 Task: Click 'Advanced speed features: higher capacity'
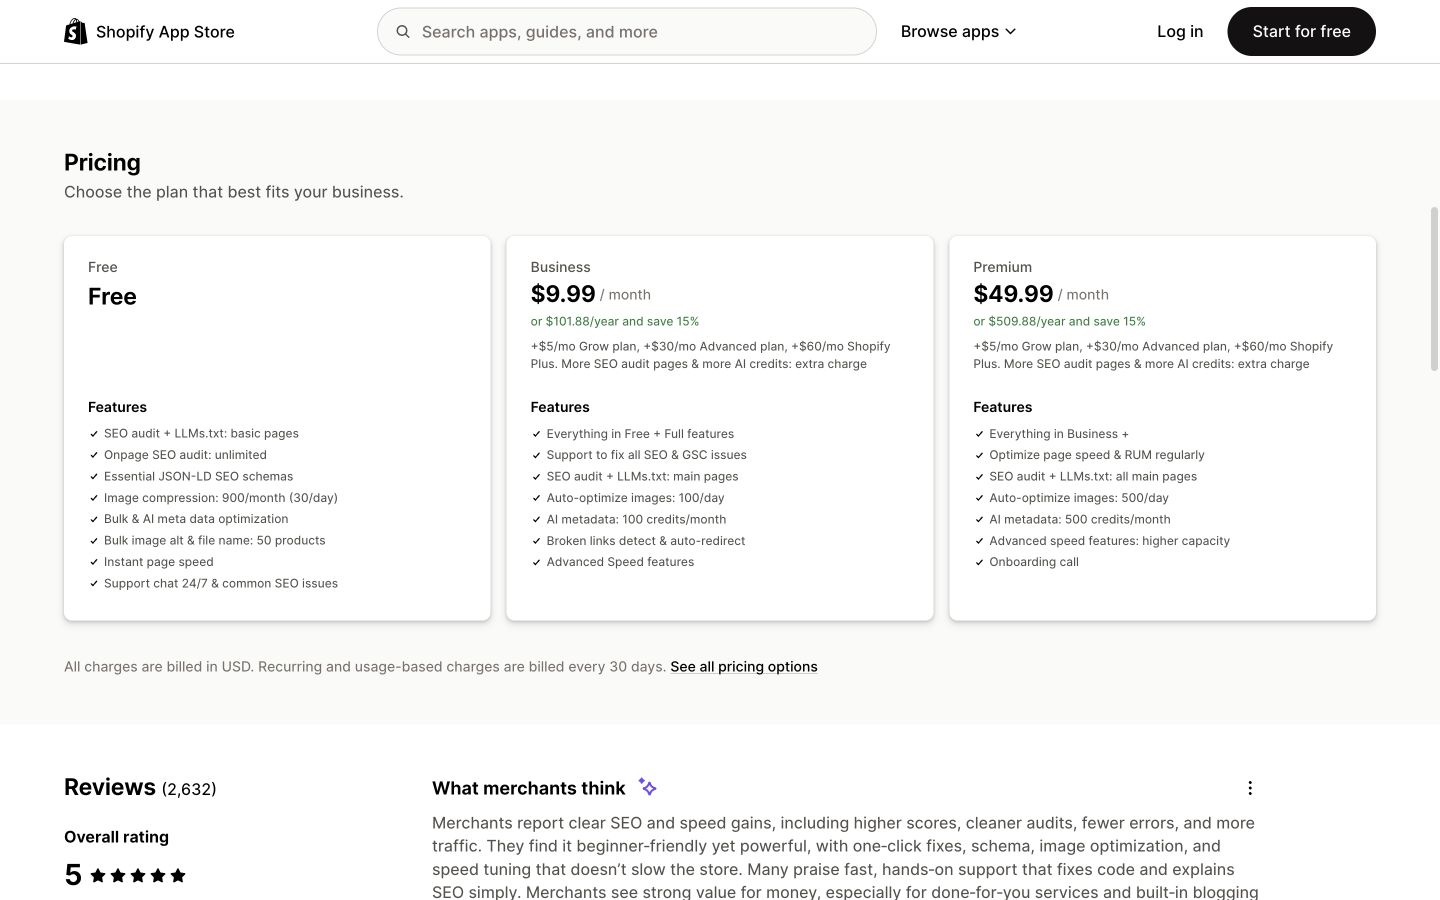pyautogui.click(x=1110, y=541)
